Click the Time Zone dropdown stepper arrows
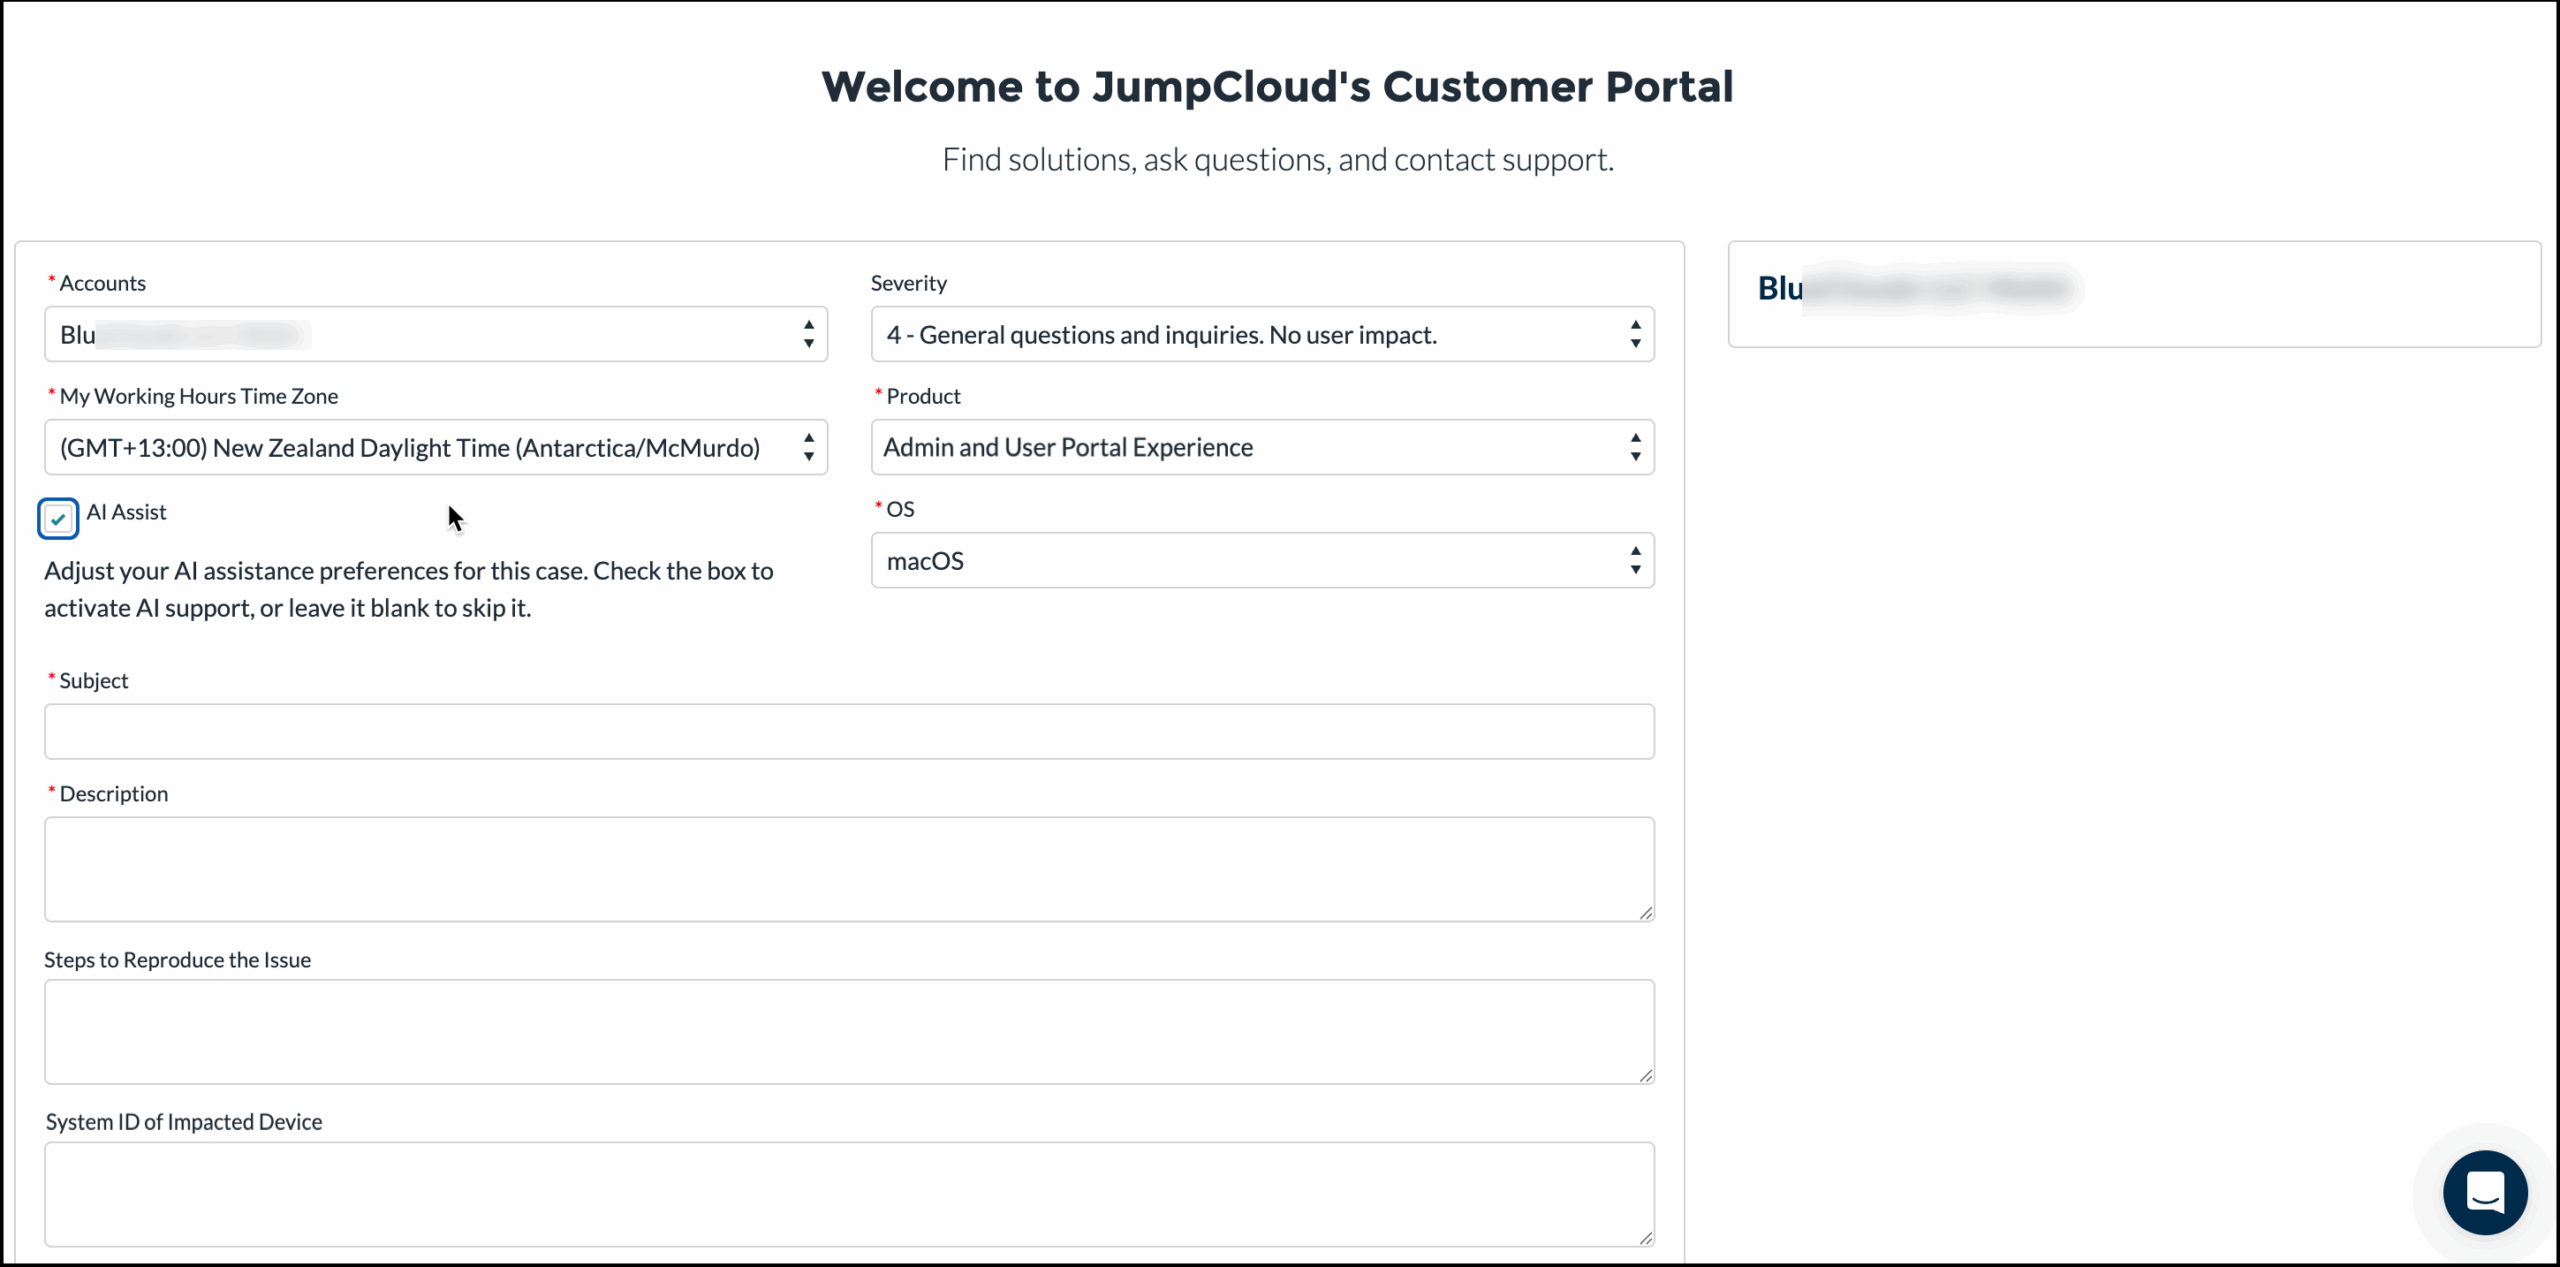The height and width of the screenshot is (1267, 2560). tap(808, 447)
